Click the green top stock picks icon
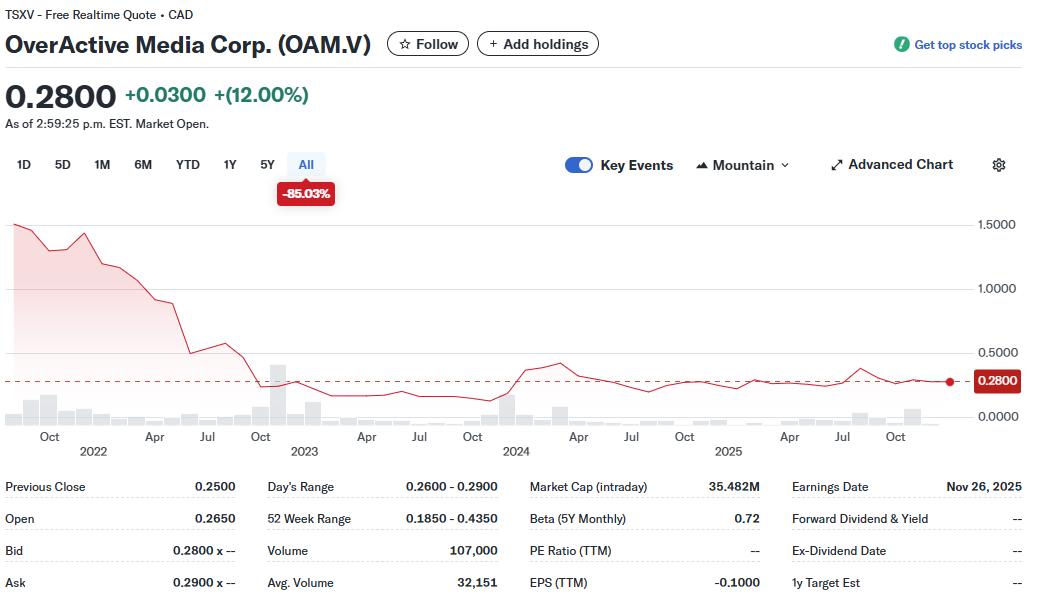The image size is (1041, 603). coord(902,45)
